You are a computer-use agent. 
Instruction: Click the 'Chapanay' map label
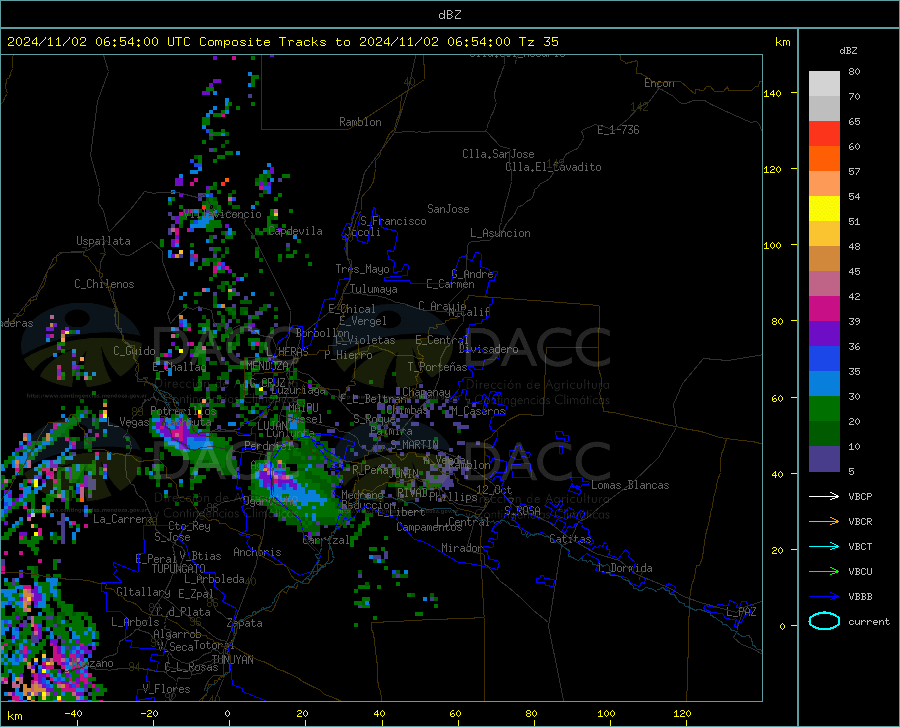426,392
